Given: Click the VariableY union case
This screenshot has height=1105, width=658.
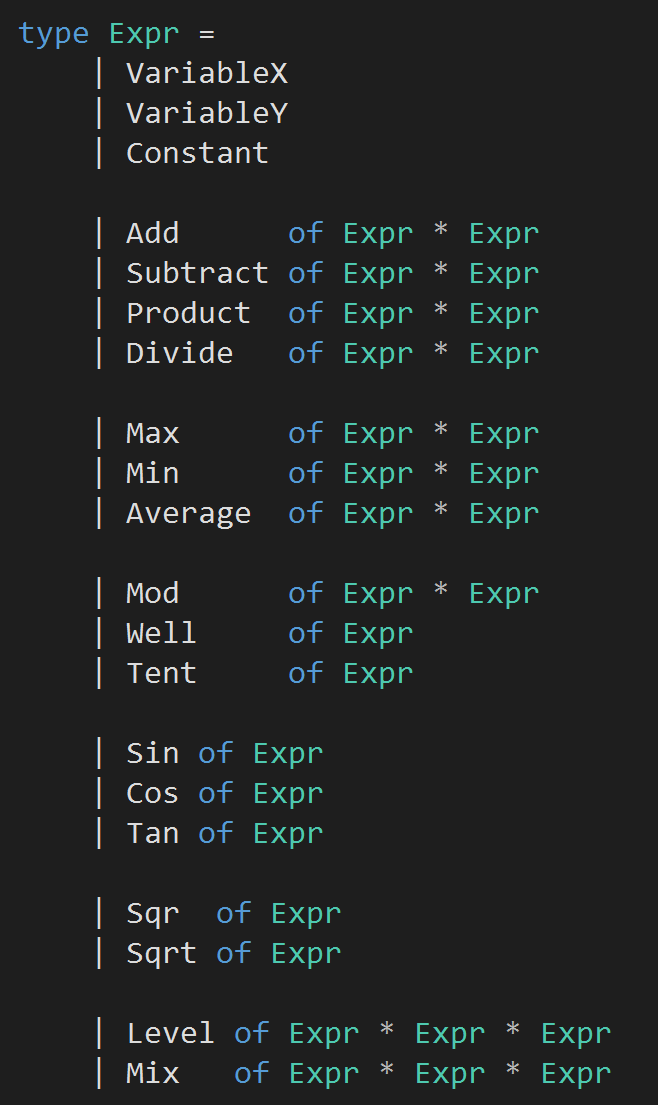Looking at the screenshot, I should (x=207, y=113).
